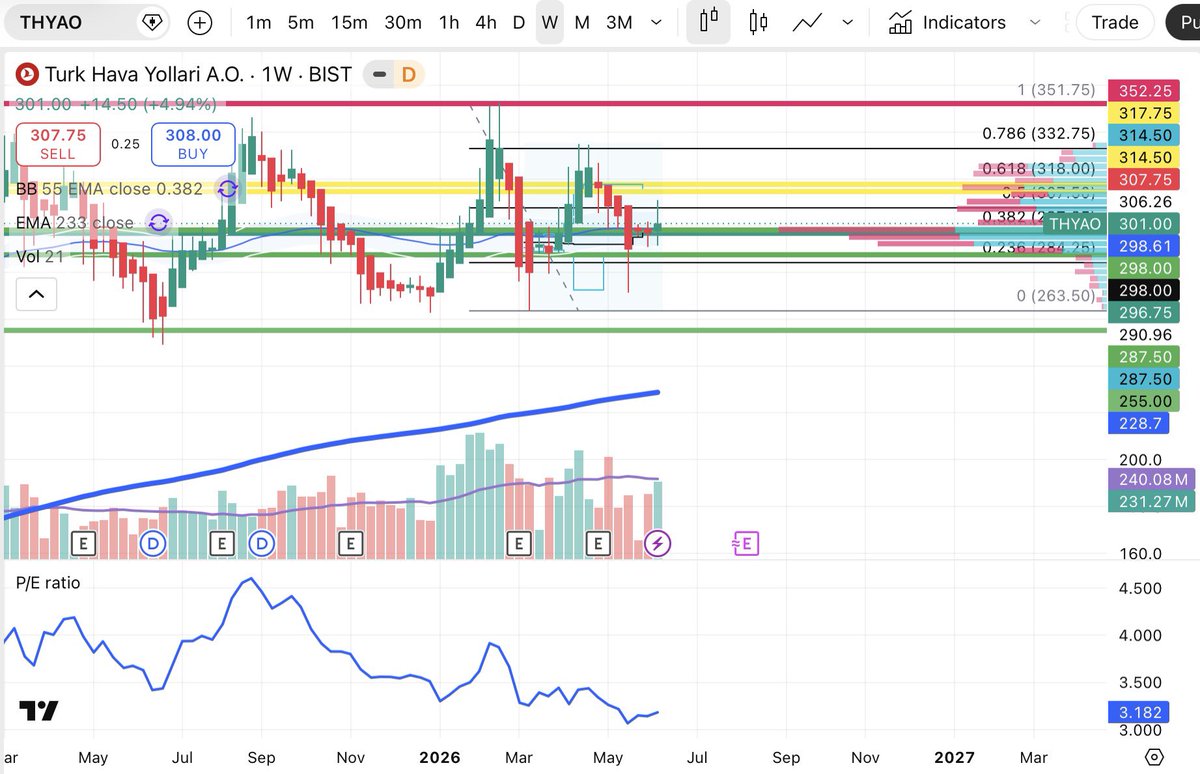Toggle the pill switch beside BIST
The width and height of the screenshot is (1200, 774).
point(378,74)
